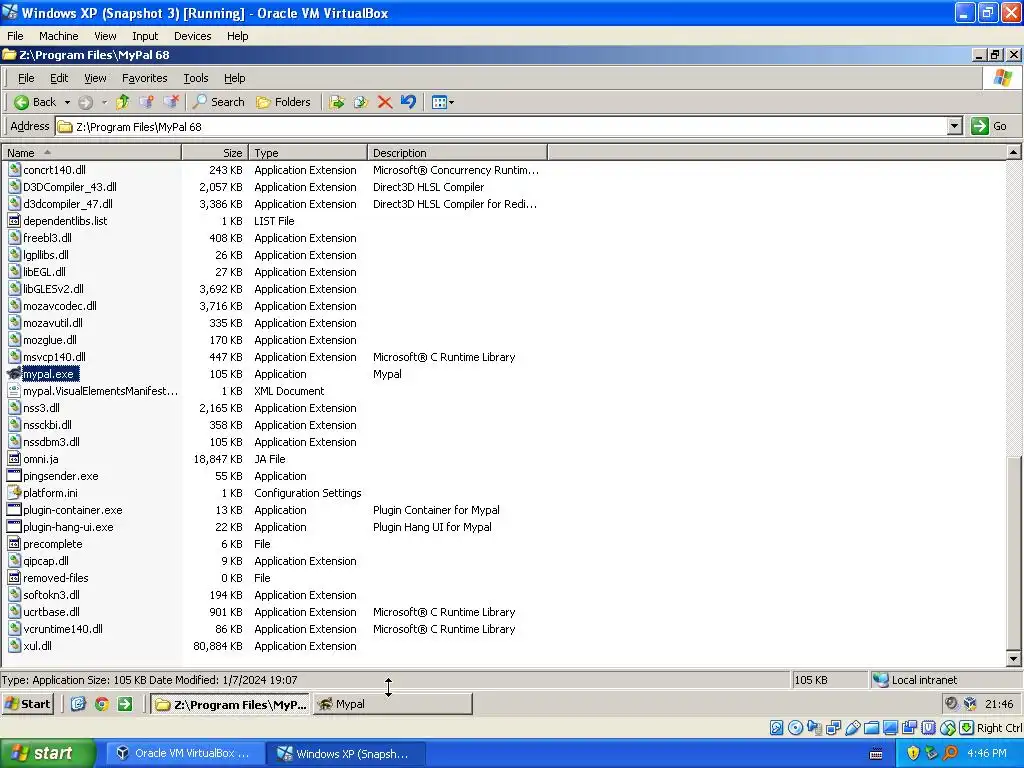
Task: Select the vcruntime140.dll file name
Action: click(x=63, y=629)
